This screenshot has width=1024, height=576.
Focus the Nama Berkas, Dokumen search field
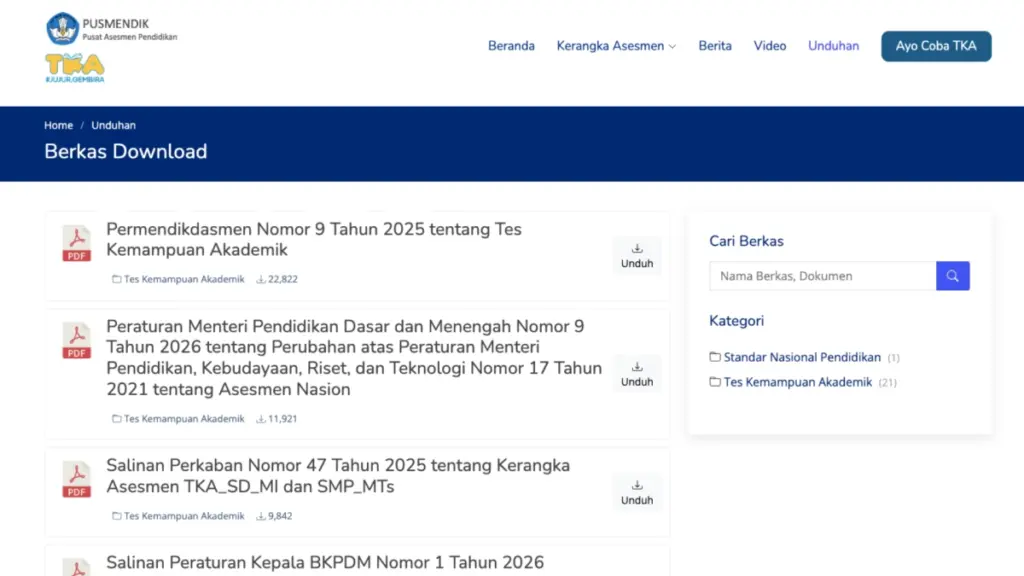click(x=823, y=276)
